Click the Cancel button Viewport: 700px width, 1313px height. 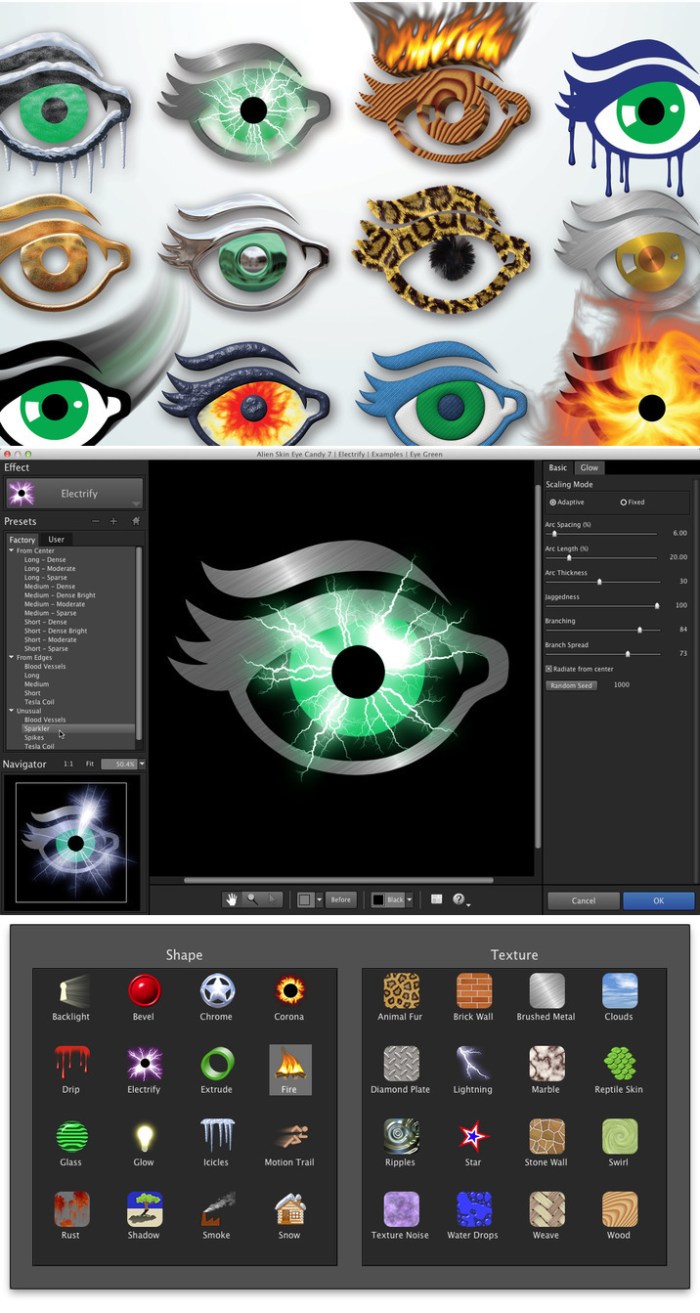[583, 901]
